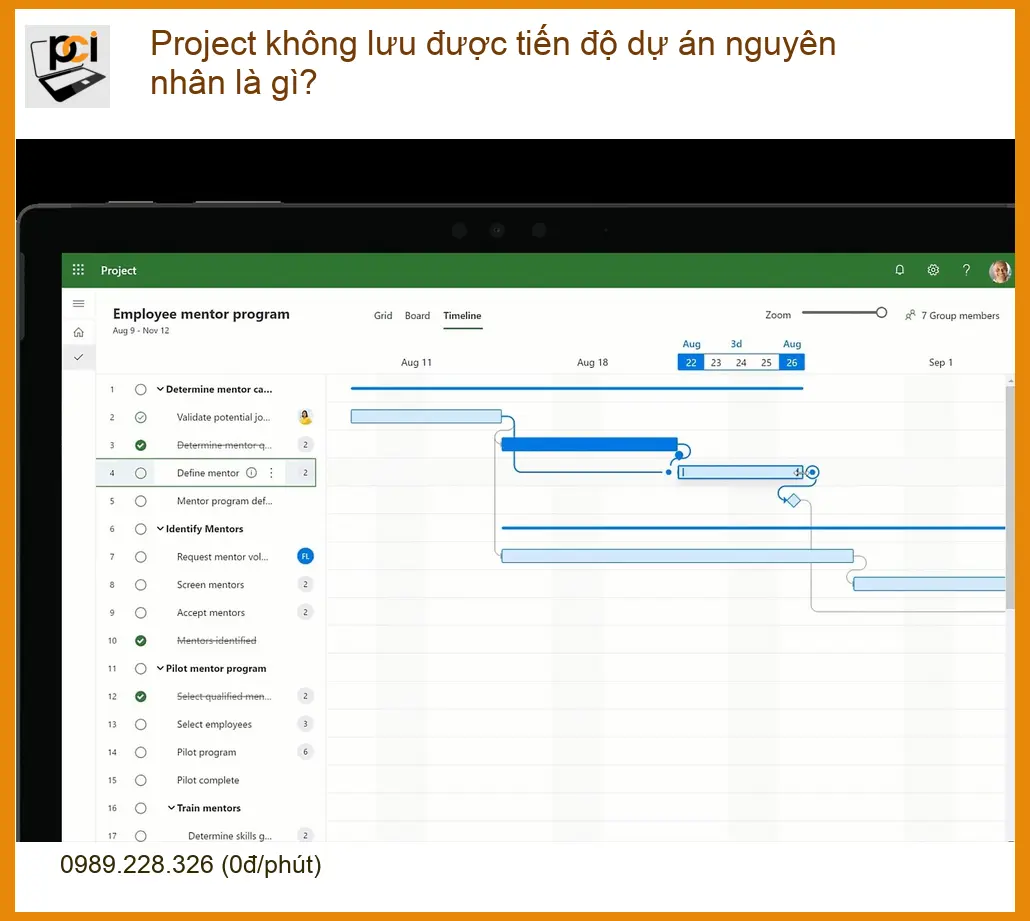The height and width of the screenshot is (921, 1030).
Task: Open the user profile avatar
Action: pos(1000,271)
